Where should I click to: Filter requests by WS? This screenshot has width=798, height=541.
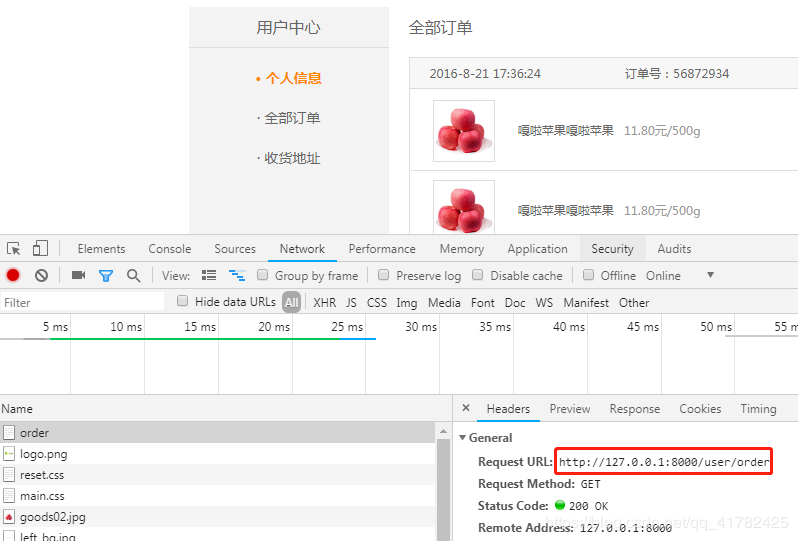pyautogui.click(x=544, y=302)
